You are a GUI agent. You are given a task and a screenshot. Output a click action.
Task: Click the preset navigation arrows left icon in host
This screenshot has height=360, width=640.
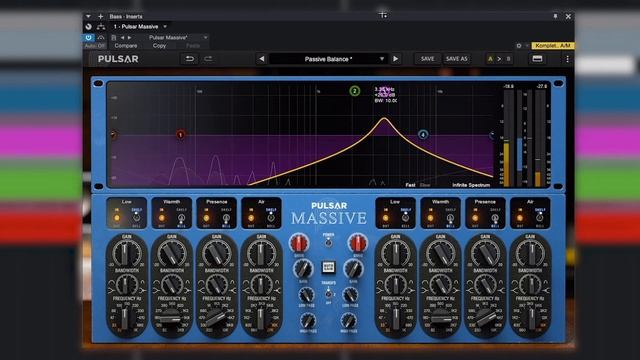pyautogui.click(x=122, y=38)
